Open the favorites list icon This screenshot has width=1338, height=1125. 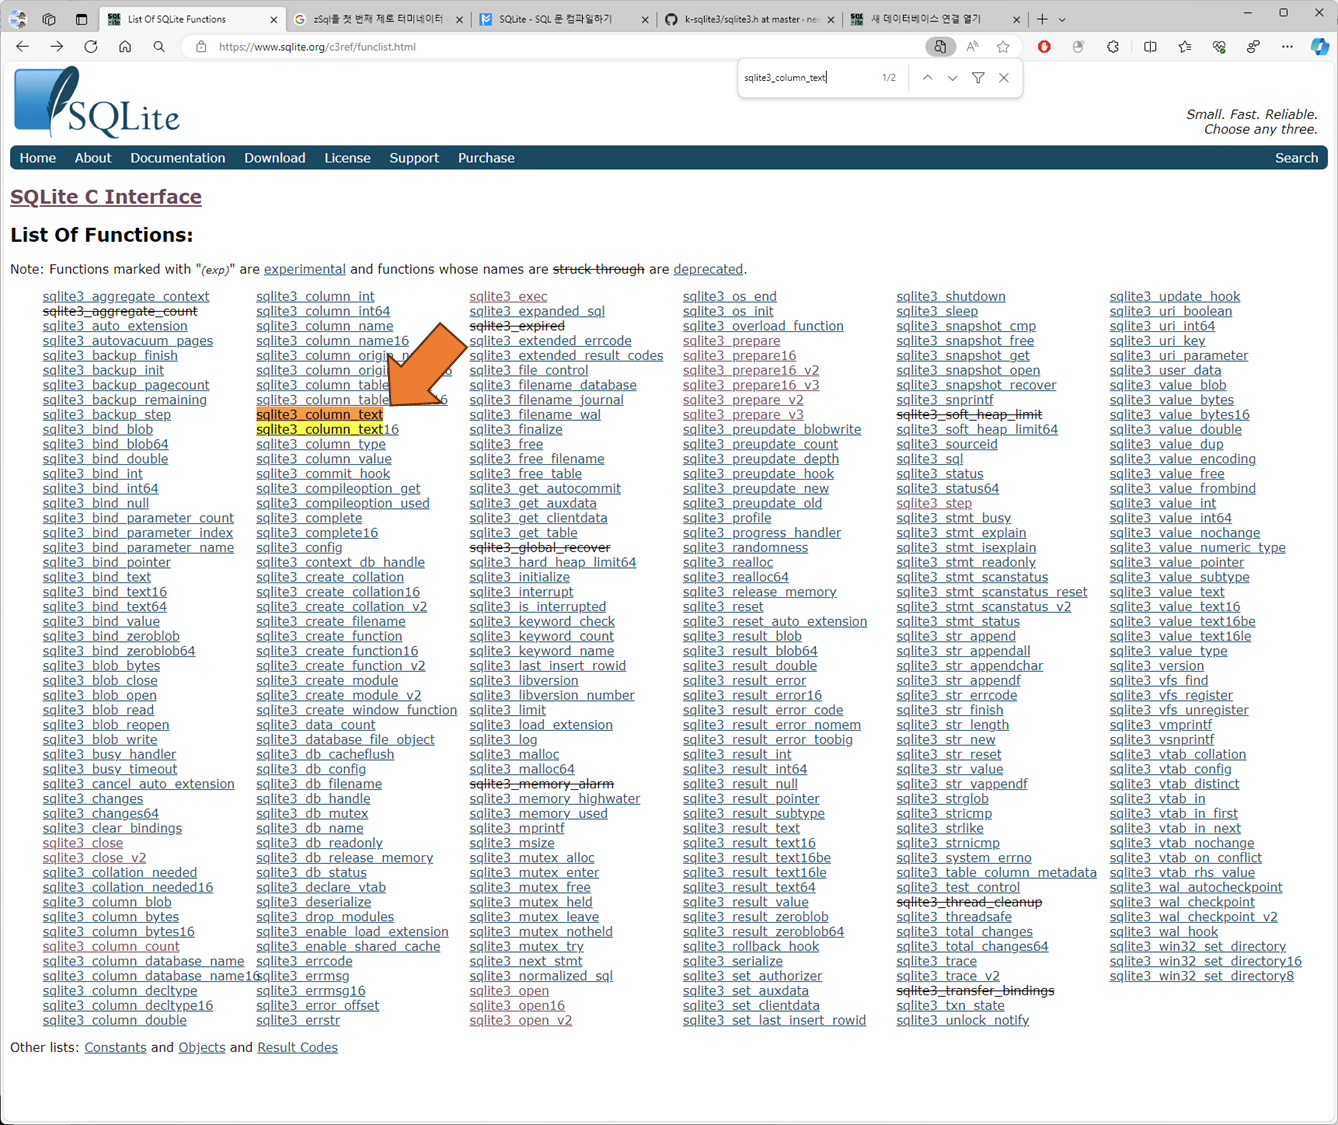coord(1185,47)
